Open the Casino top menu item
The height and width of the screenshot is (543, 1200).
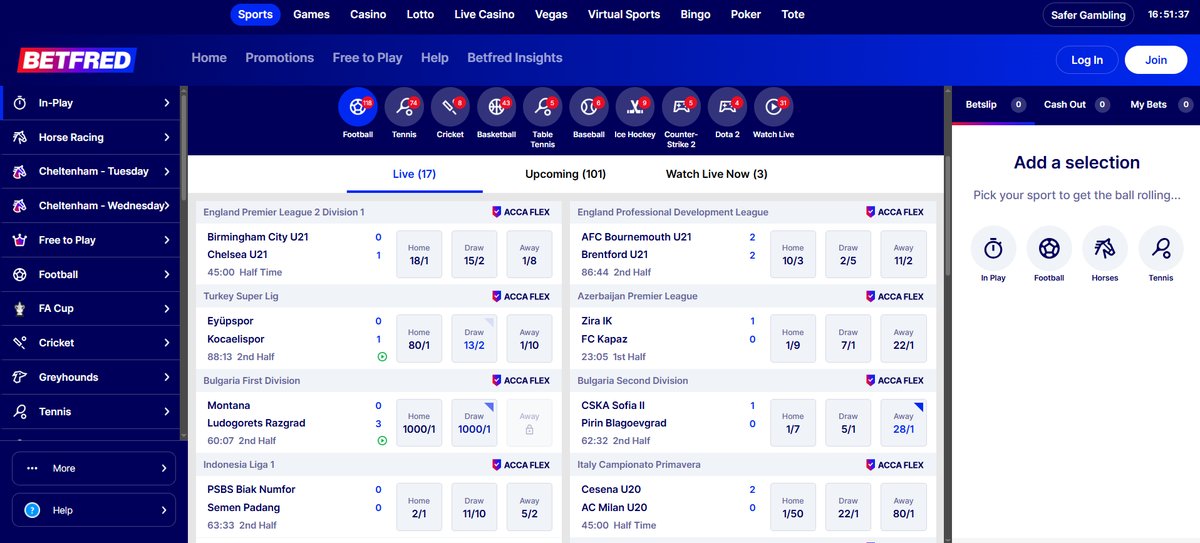pos(368,15)
